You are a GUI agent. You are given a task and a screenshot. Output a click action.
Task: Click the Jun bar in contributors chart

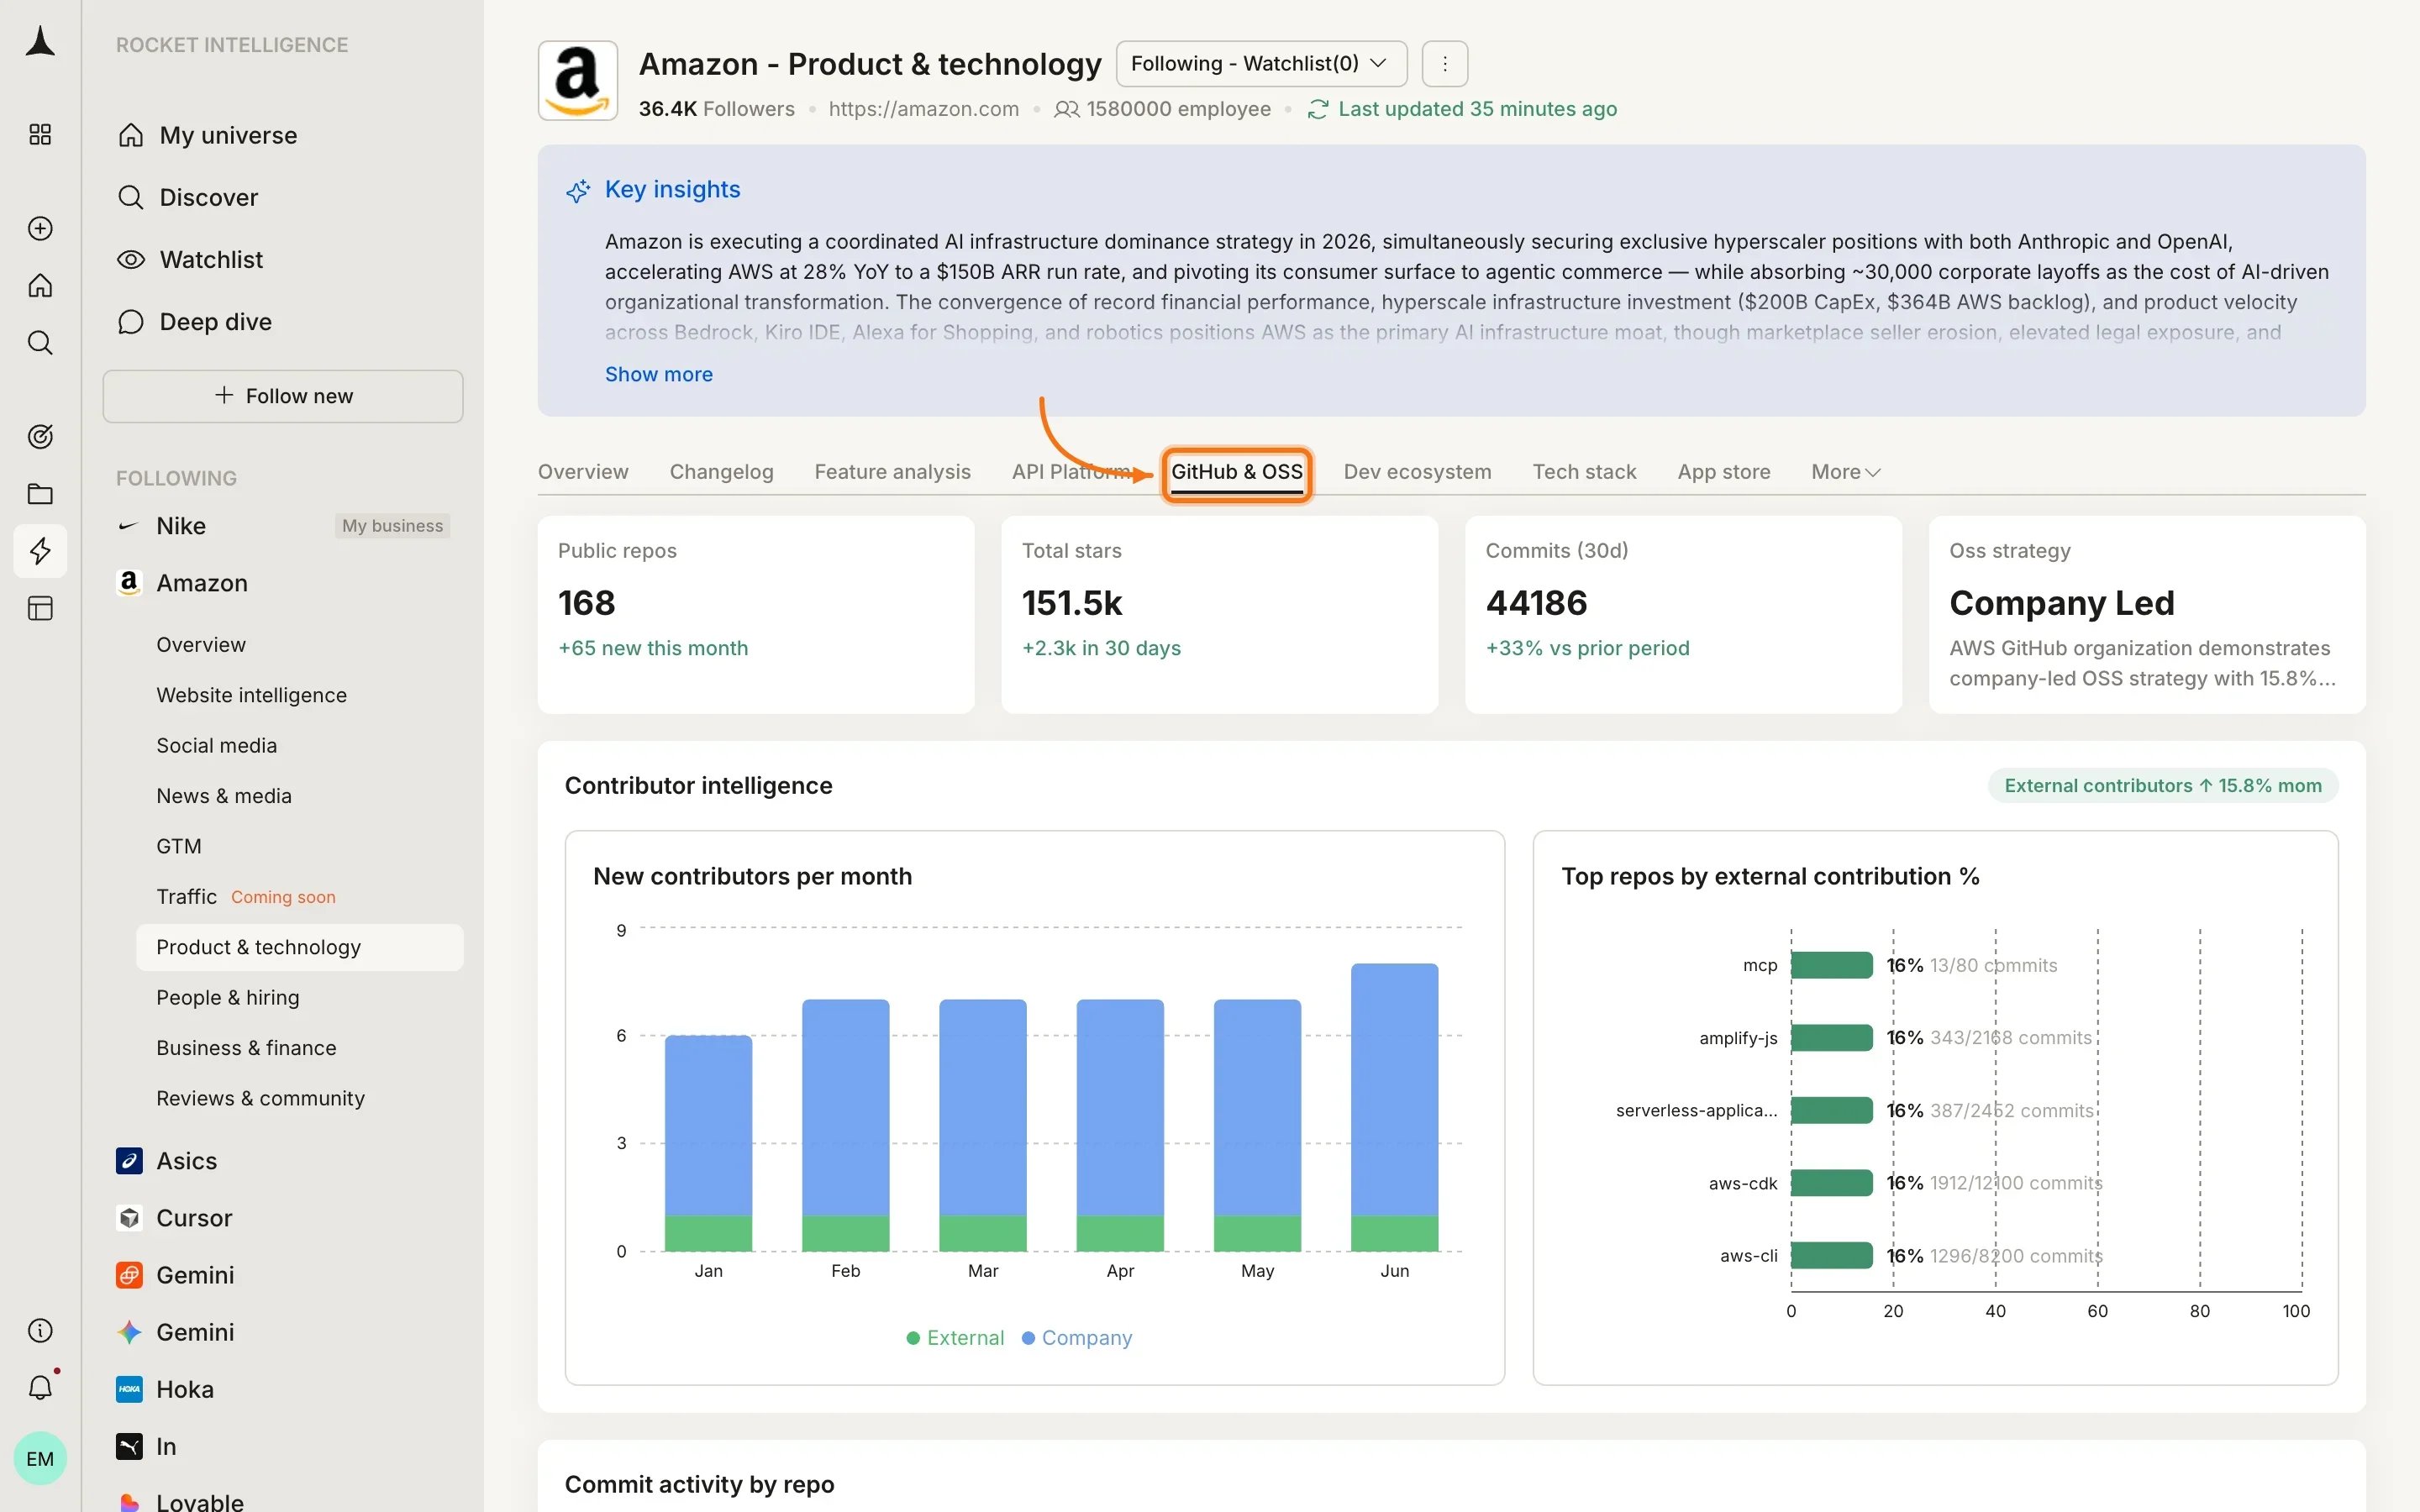pos(1394,1107)
